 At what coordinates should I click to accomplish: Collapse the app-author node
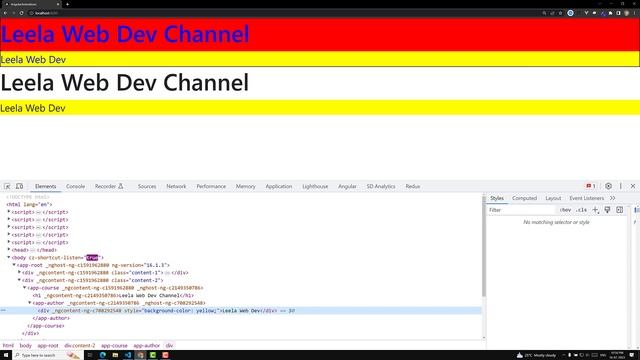click(30, 302)
